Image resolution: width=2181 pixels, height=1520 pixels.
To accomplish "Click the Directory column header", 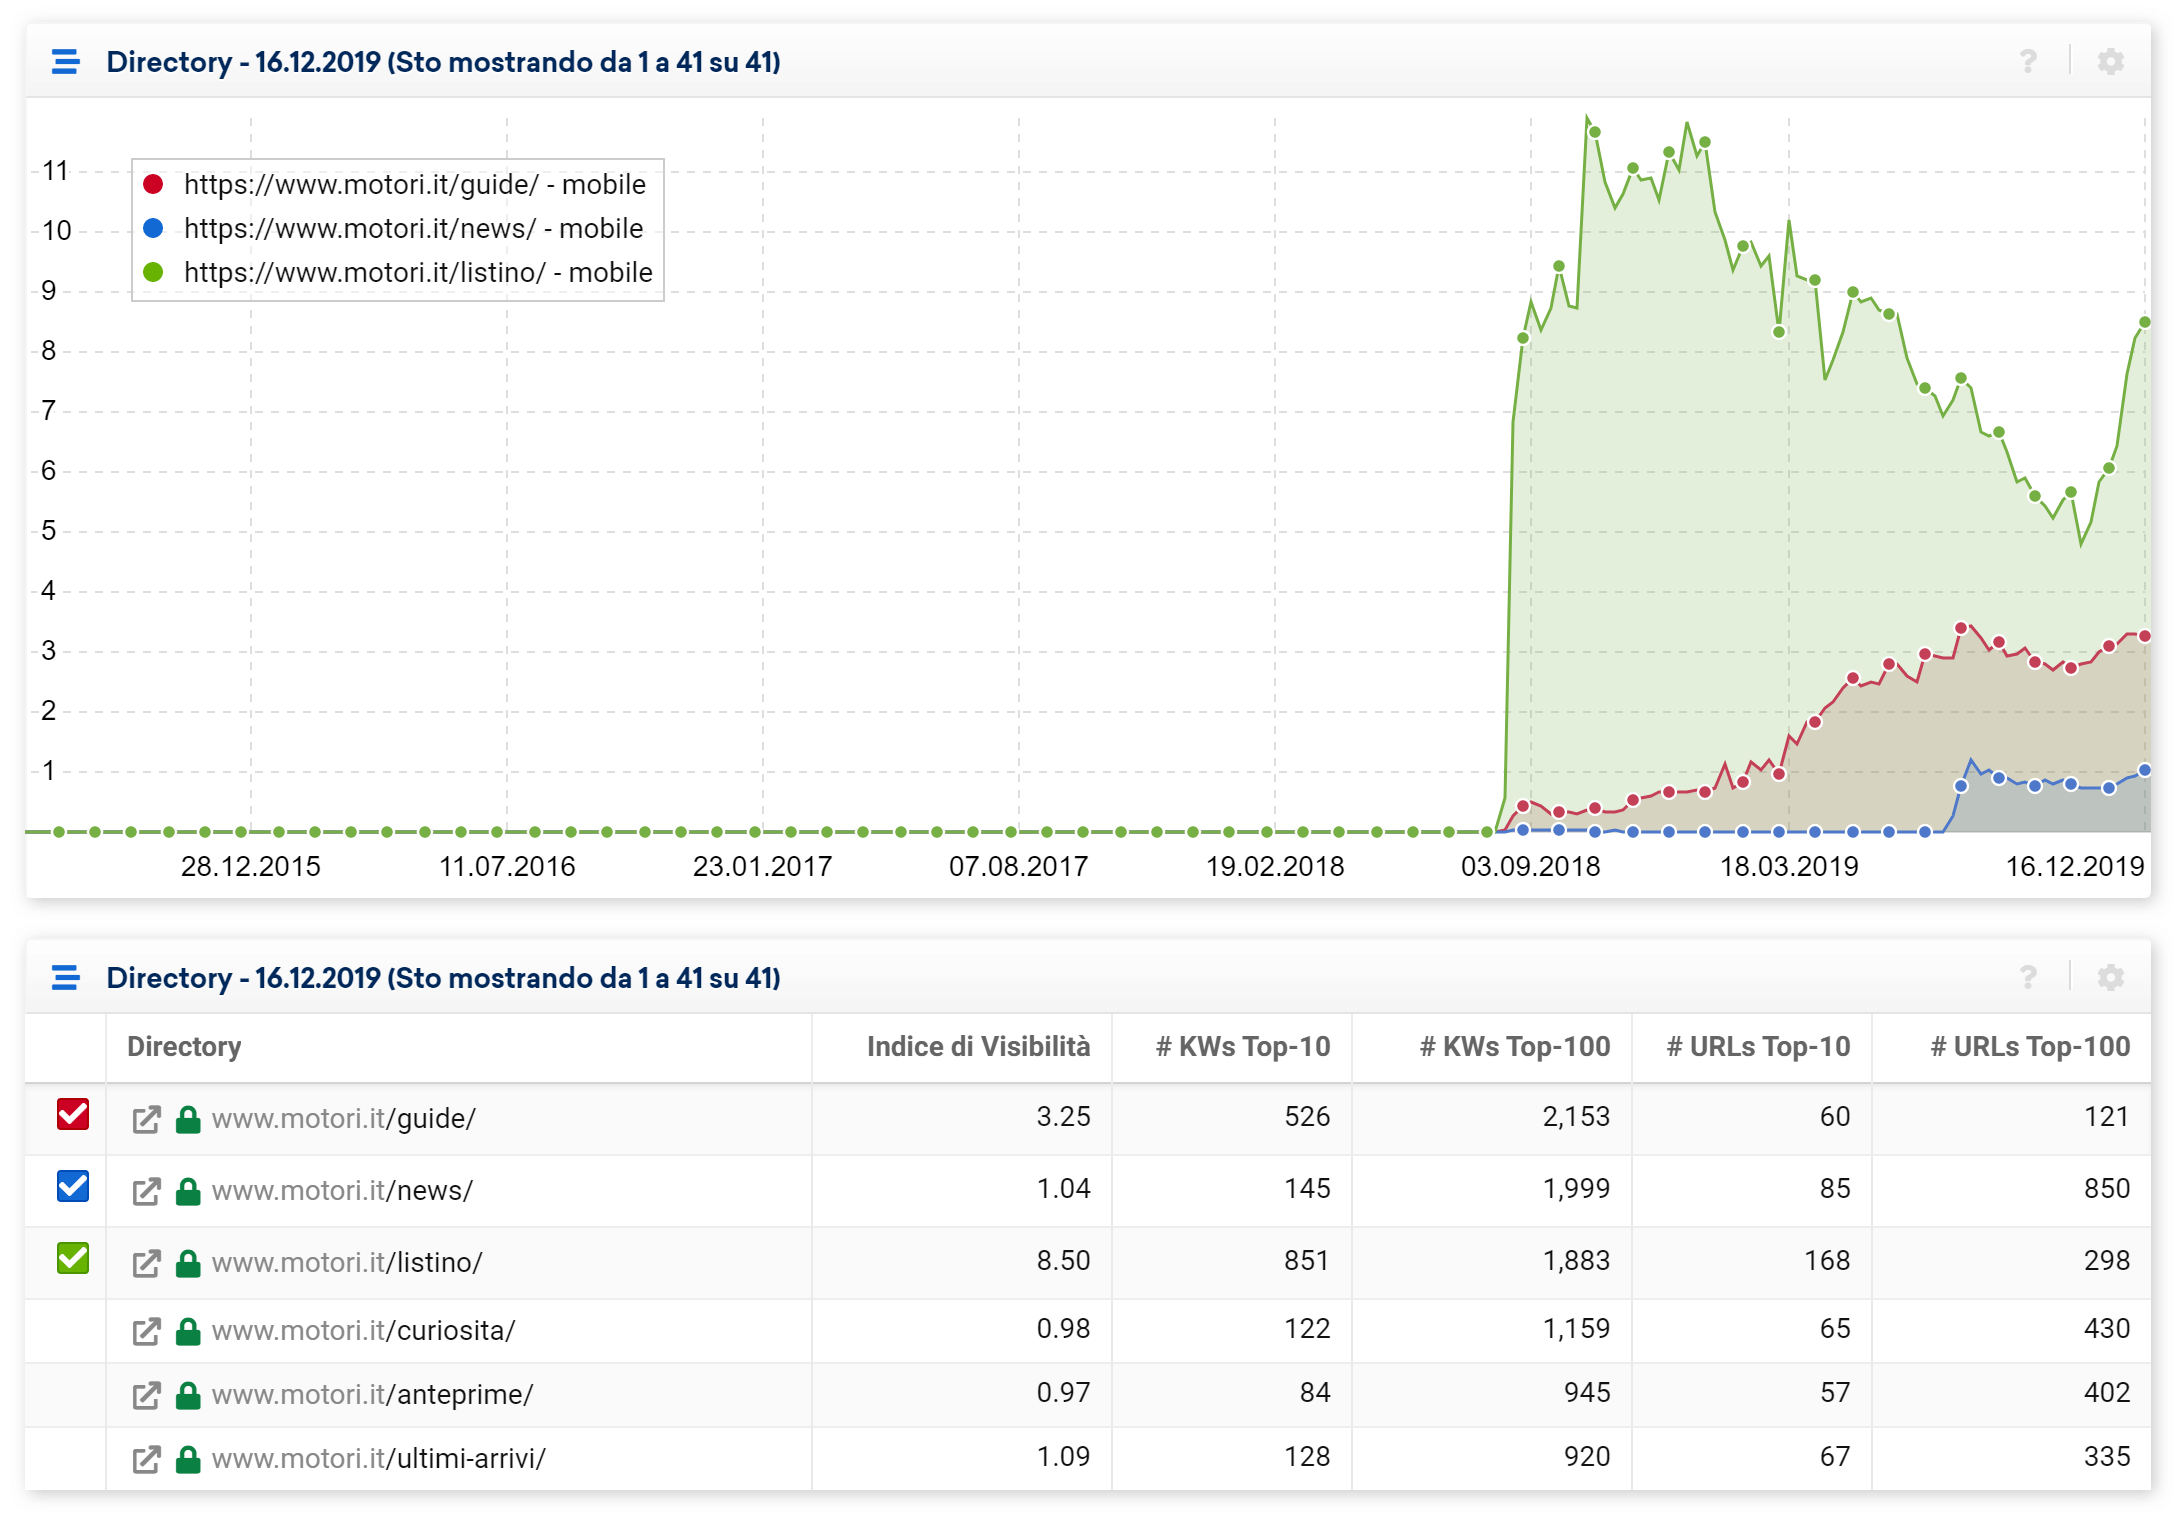I will pyautogui.click(x=184, y=1046).
